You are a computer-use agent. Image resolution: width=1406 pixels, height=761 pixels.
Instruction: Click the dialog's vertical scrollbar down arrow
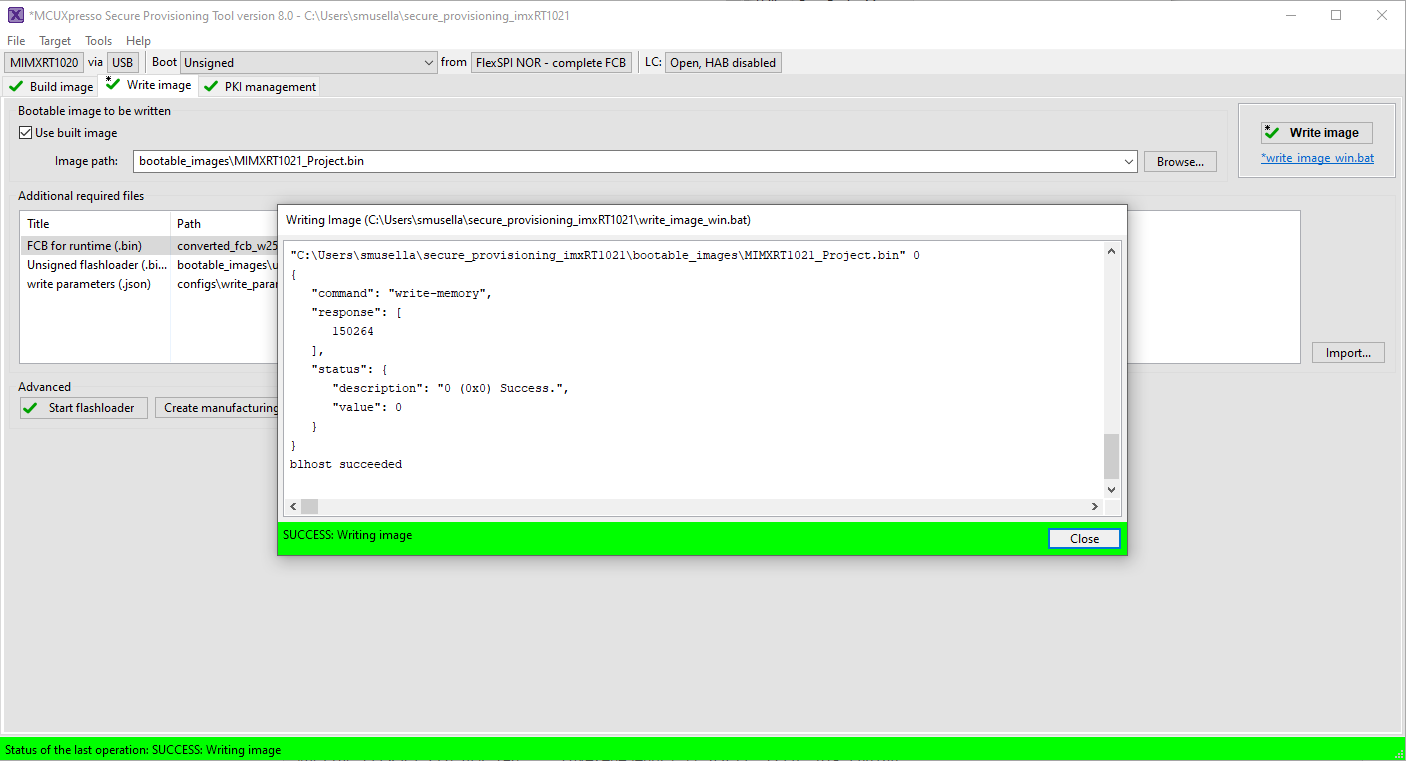pyautogui.click(x=1111, y=490)
